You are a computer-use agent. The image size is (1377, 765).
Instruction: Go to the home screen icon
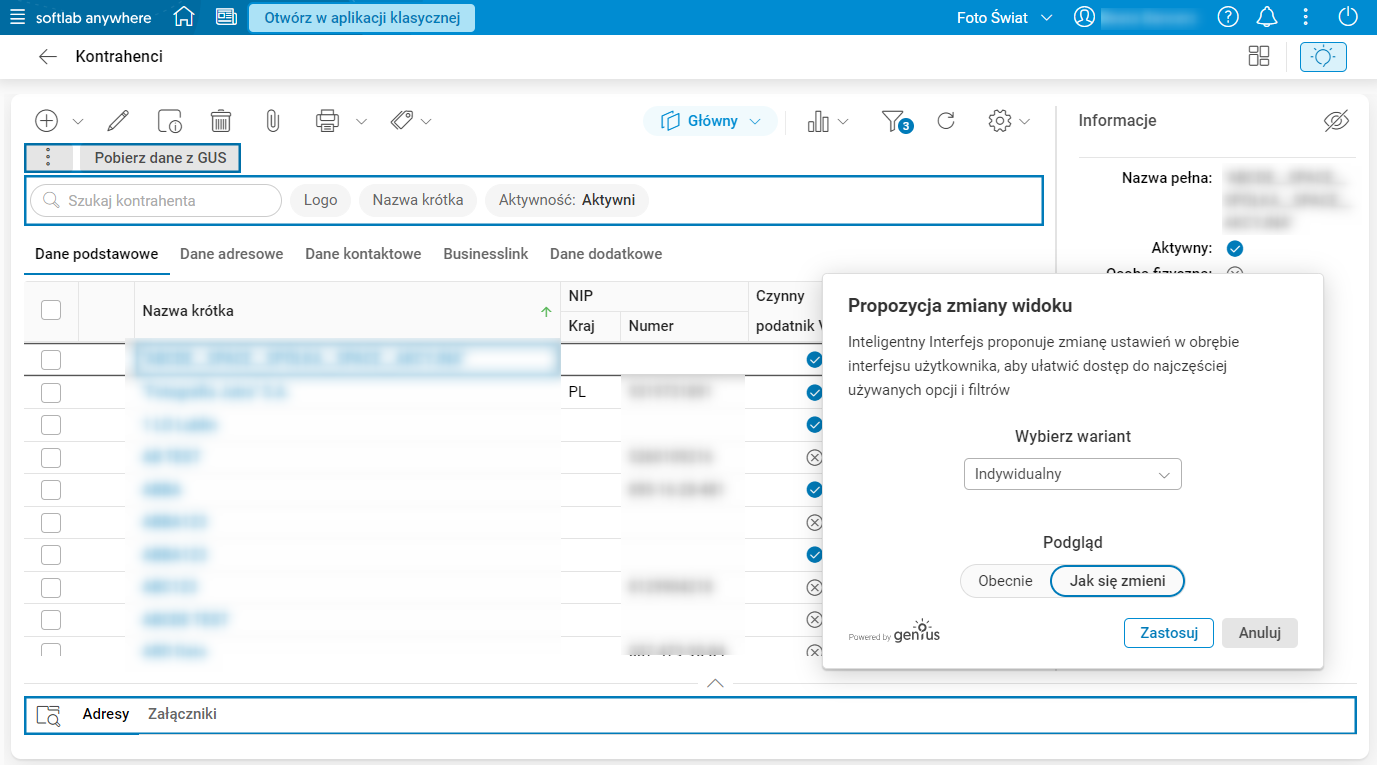pyautogui.click(x=184, y=17)
